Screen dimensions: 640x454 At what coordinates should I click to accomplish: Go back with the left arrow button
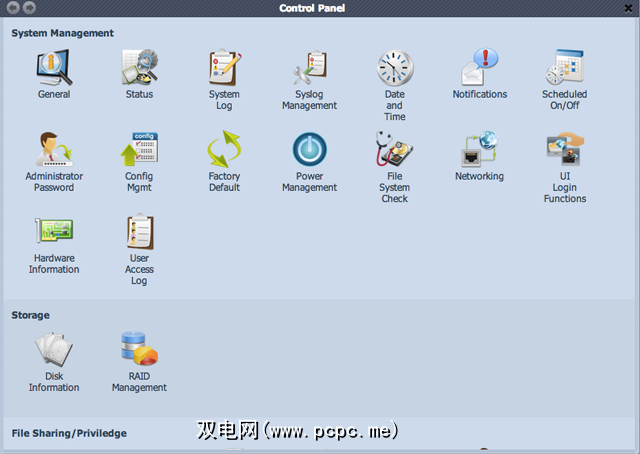(x=13, y=7)
